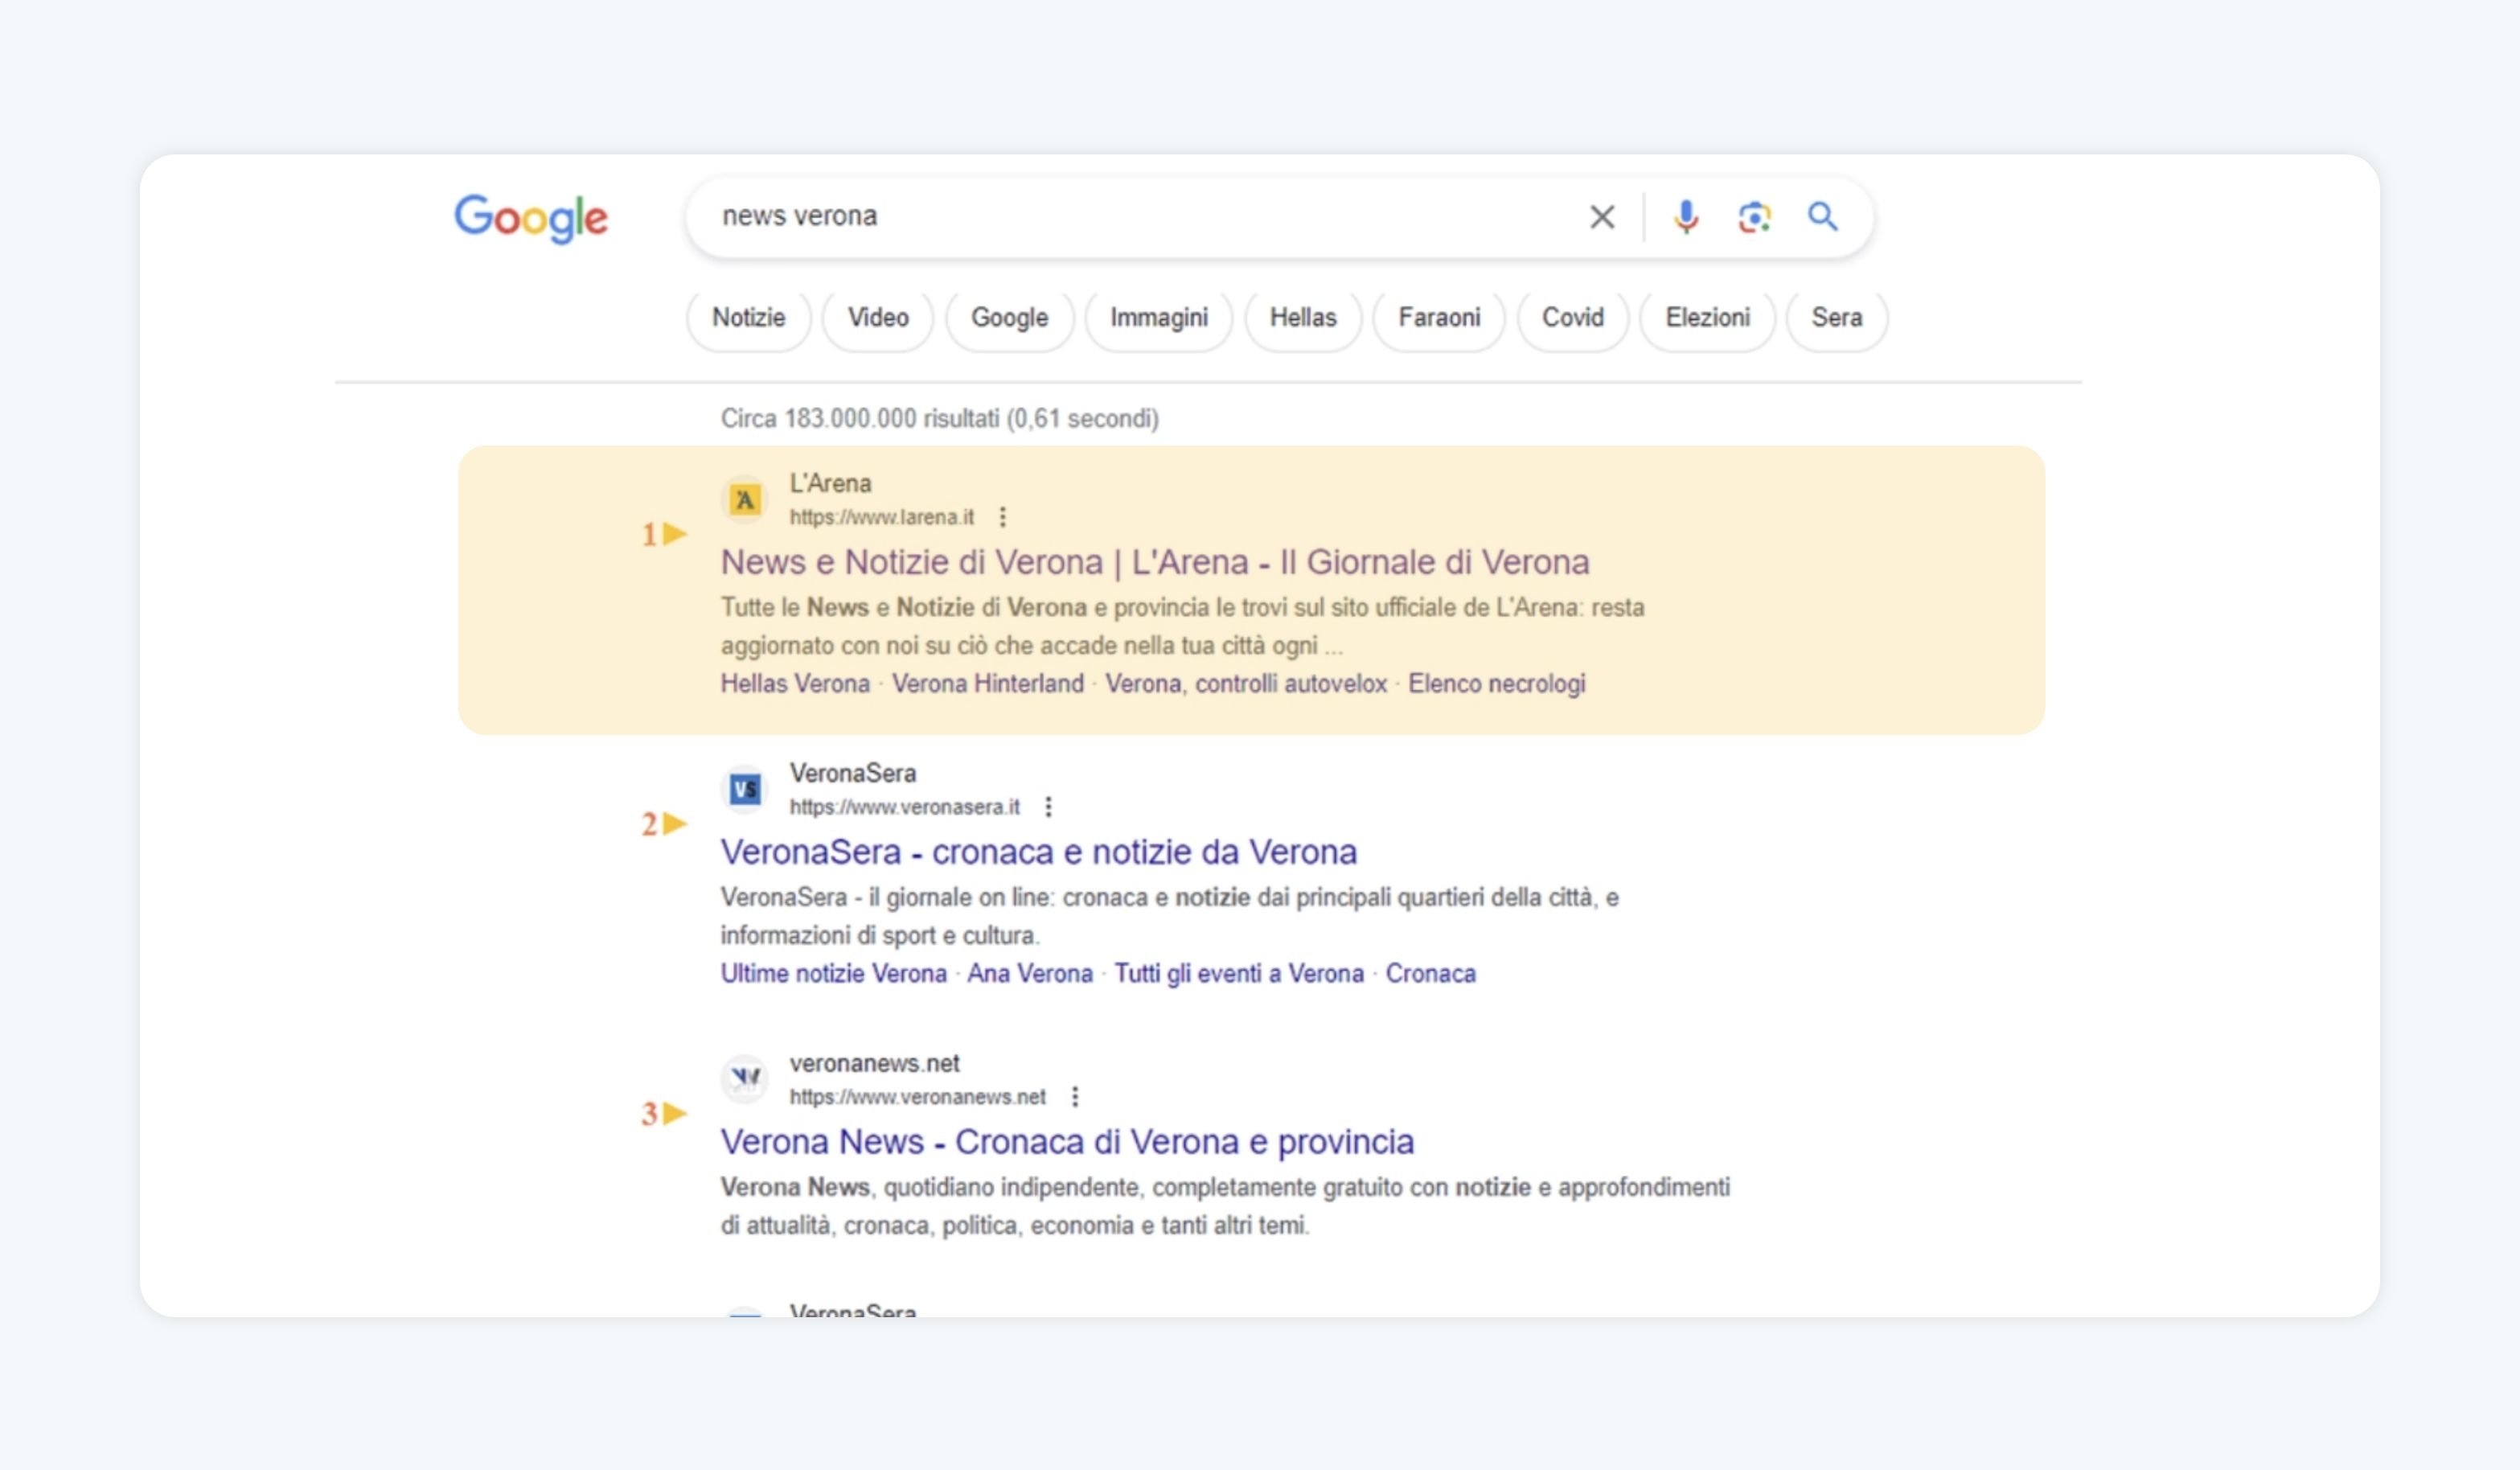
Task: Select the Immagini filter chip
Action: point(1159,318)
